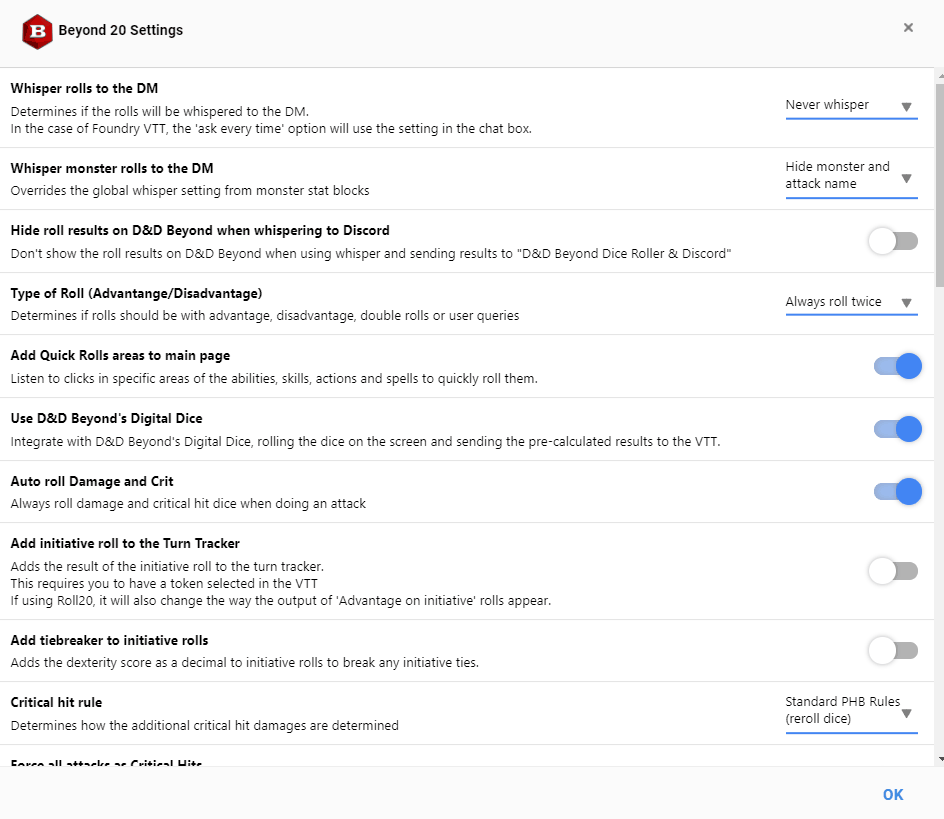The width and height of the screenshot is (944, 819).
Task: Enable hide roll results when whispering to Discord
Action: click(893, 241)
